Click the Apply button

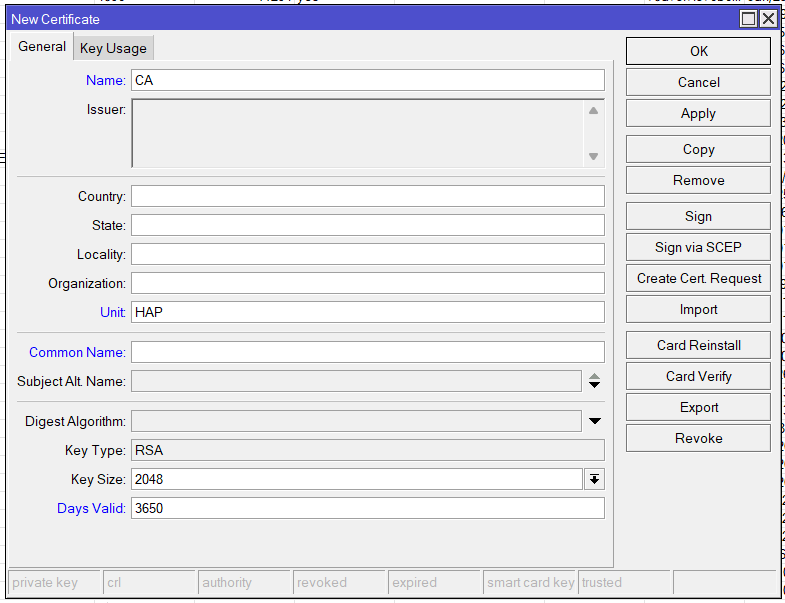pyautogui.click(x=698, y=113)
